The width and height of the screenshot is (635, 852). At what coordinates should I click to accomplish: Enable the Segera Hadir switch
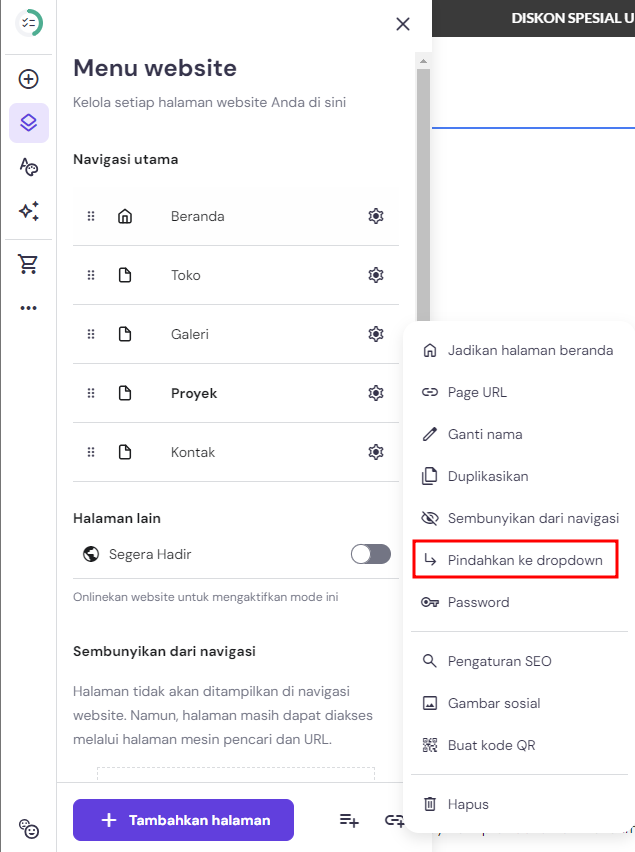click(x=370, y=553)
